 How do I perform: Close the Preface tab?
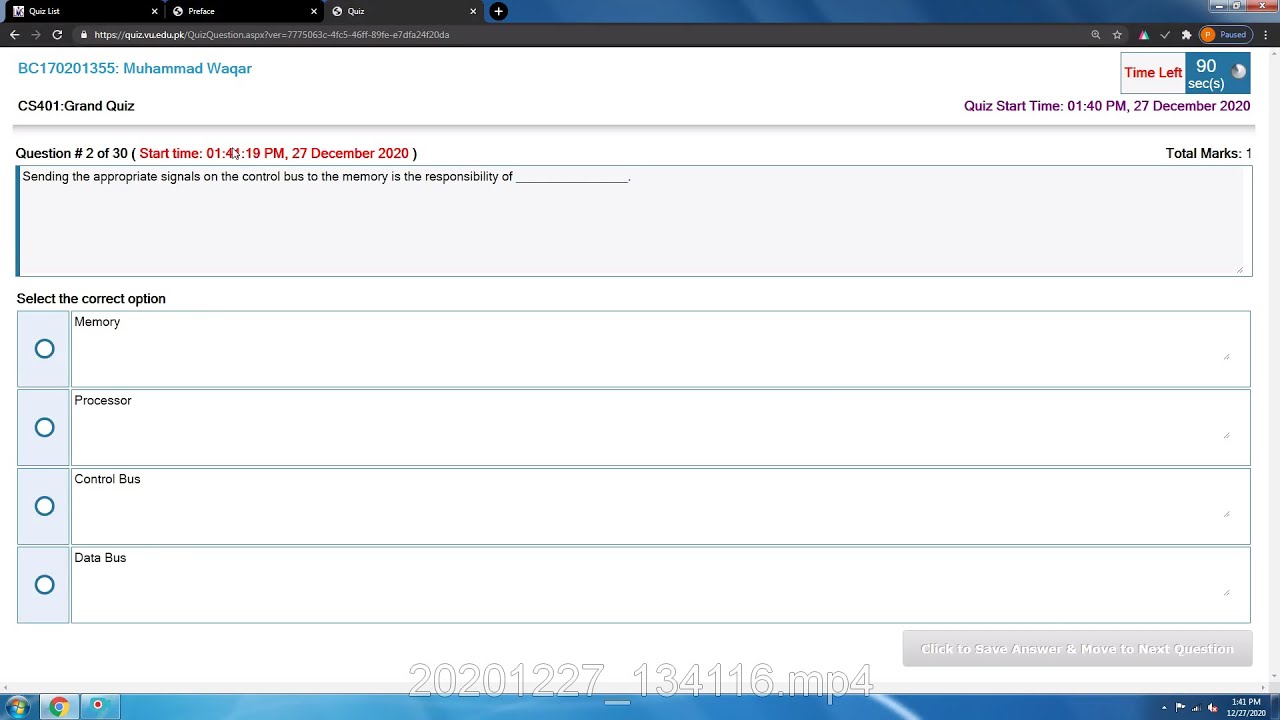(313, 11)
